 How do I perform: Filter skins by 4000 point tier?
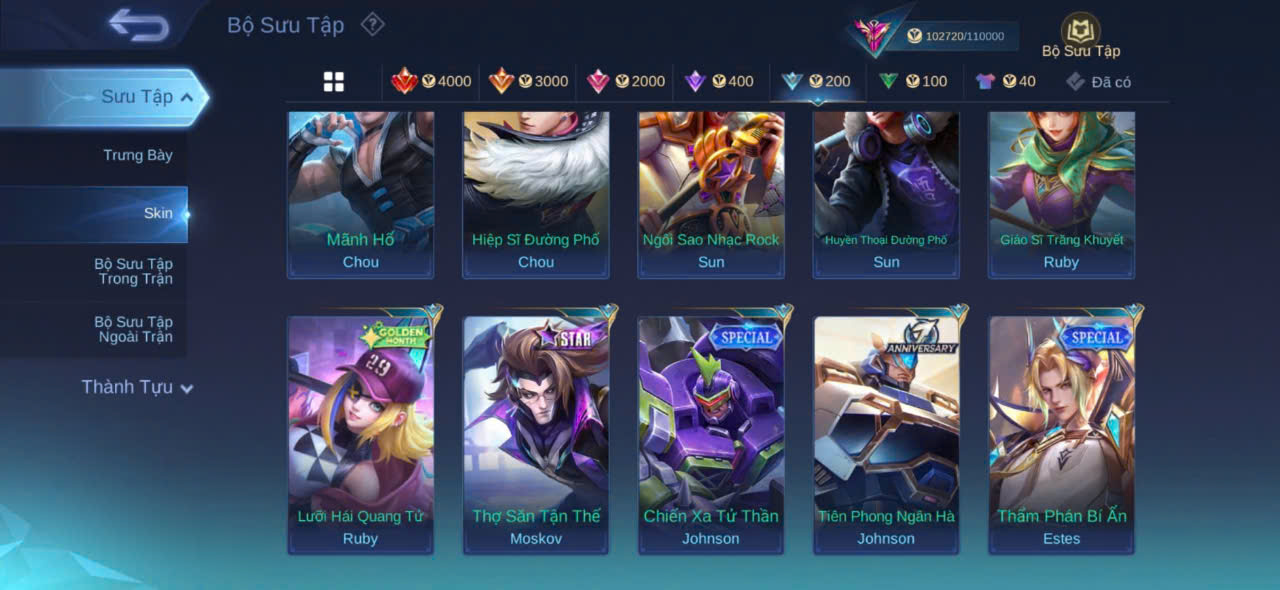tap(431, 81)
